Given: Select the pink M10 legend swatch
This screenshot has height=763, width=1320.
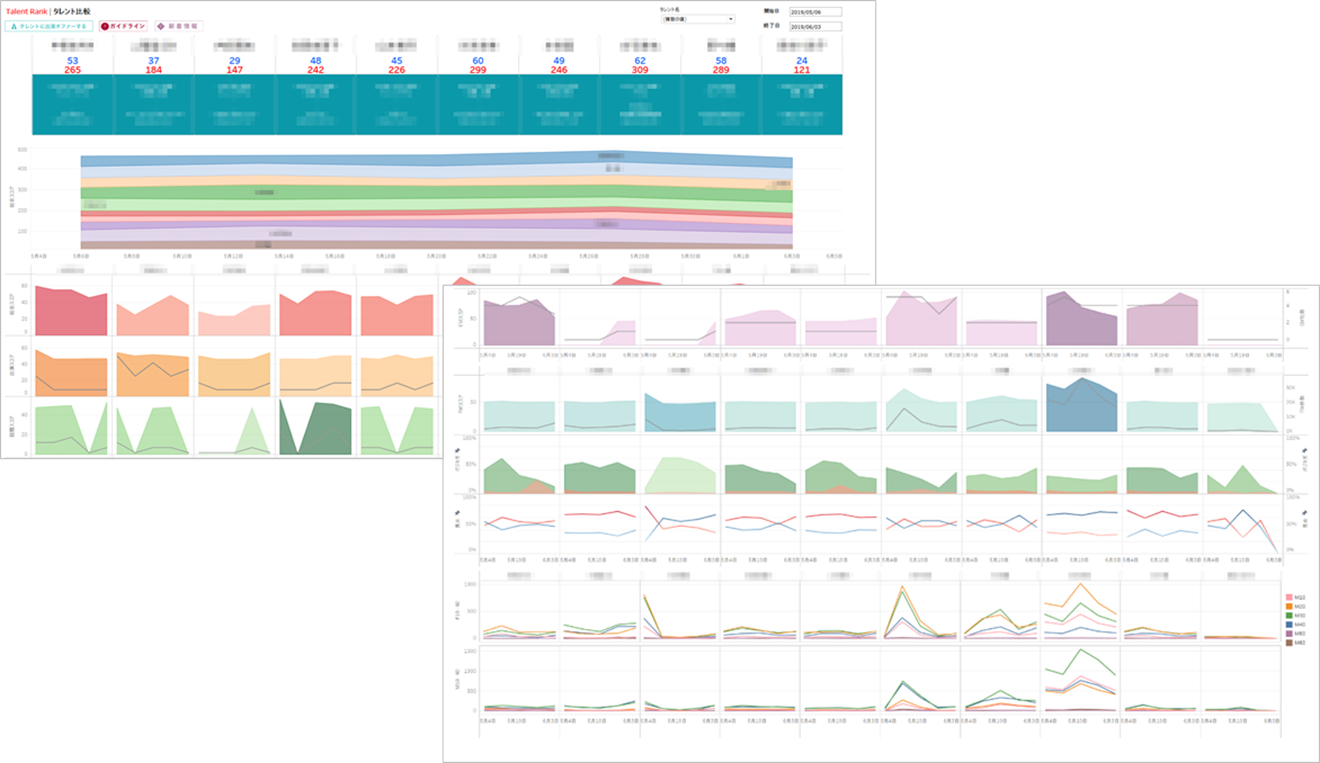Looking at the screenshot, I should pos(1287,597).
